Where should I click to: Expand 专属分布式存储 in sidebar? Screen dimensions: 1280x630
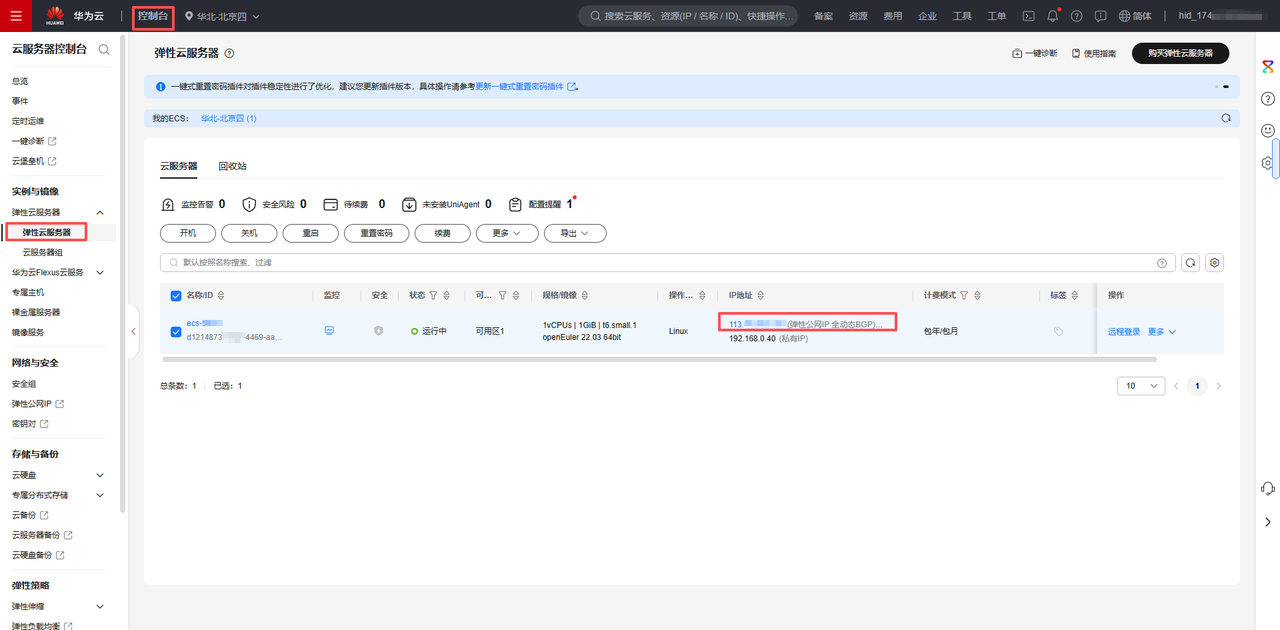point(100,495)
